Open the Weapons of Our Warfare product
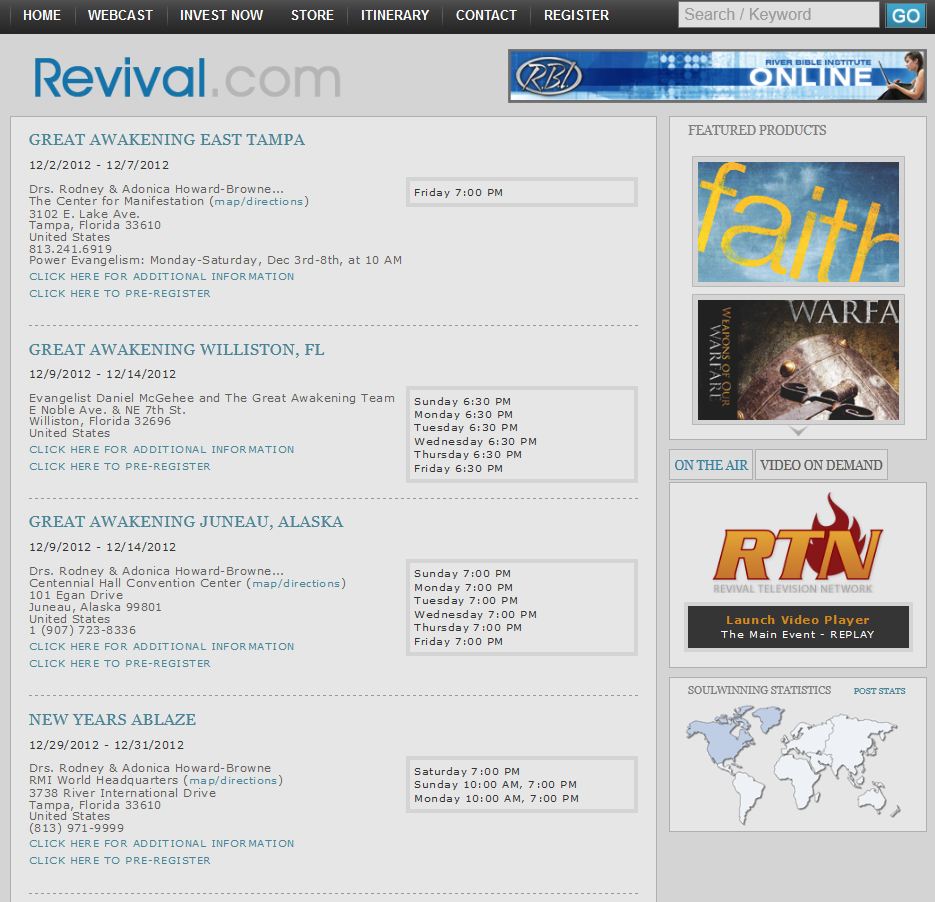The width and height of the screenshot is (935, 902). coord(798,359)
